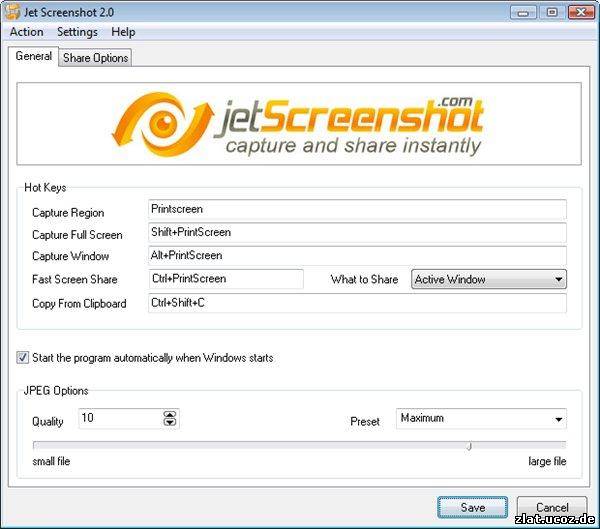Click the Save button
This screenshot has height=529, width=600.
coord(473,508)
